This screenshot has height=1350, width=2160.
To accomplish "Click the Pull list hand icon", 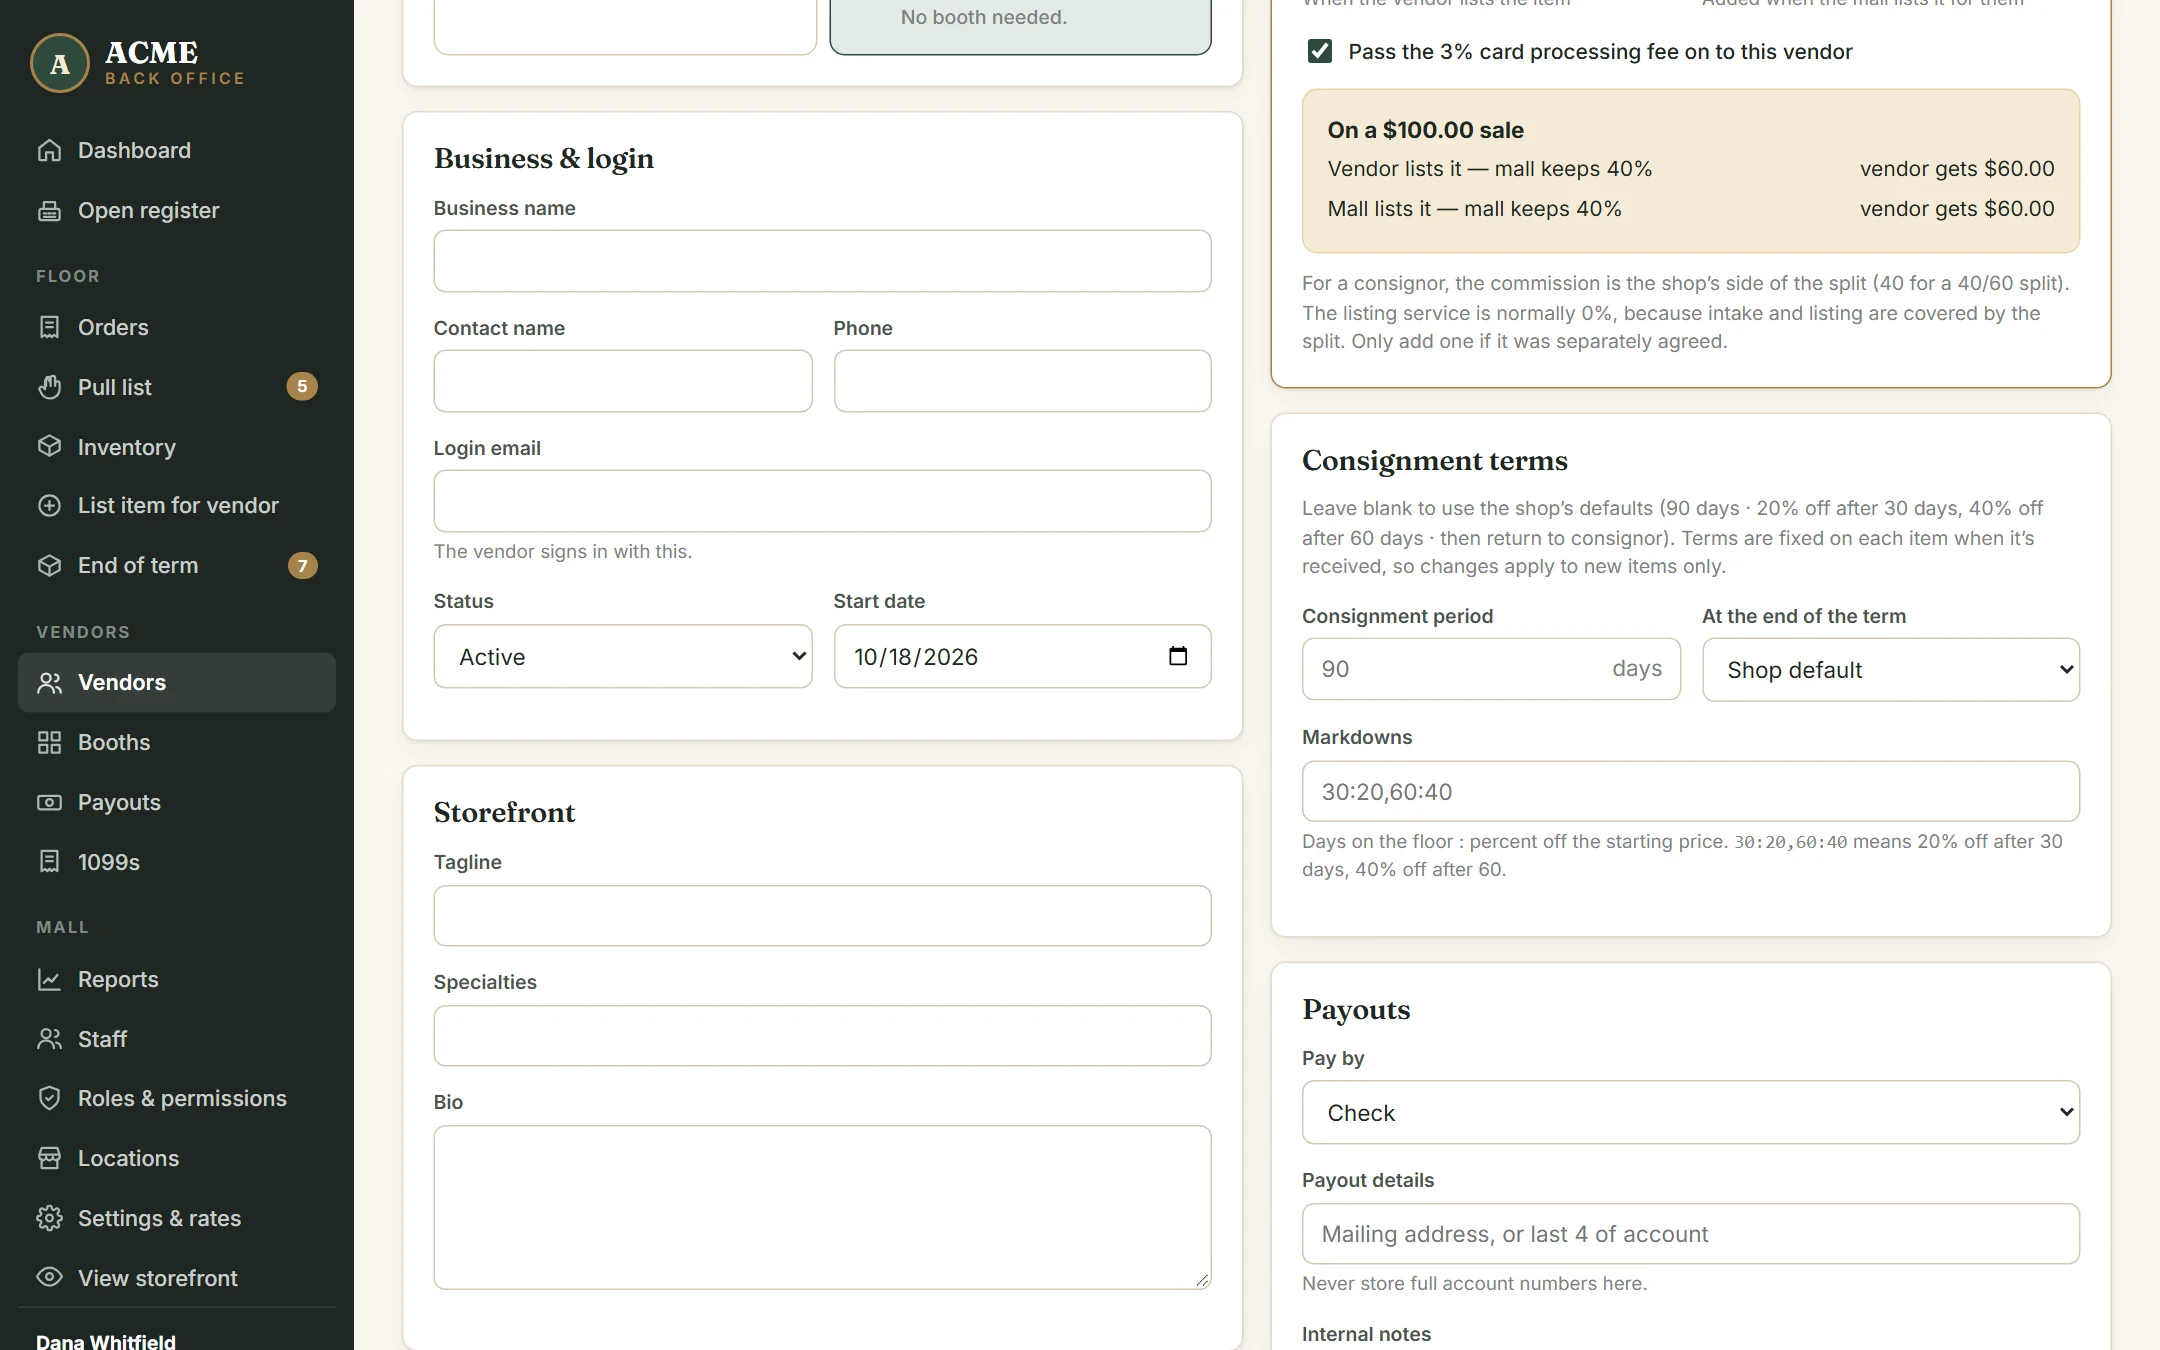I will click(x=49, y=387).
